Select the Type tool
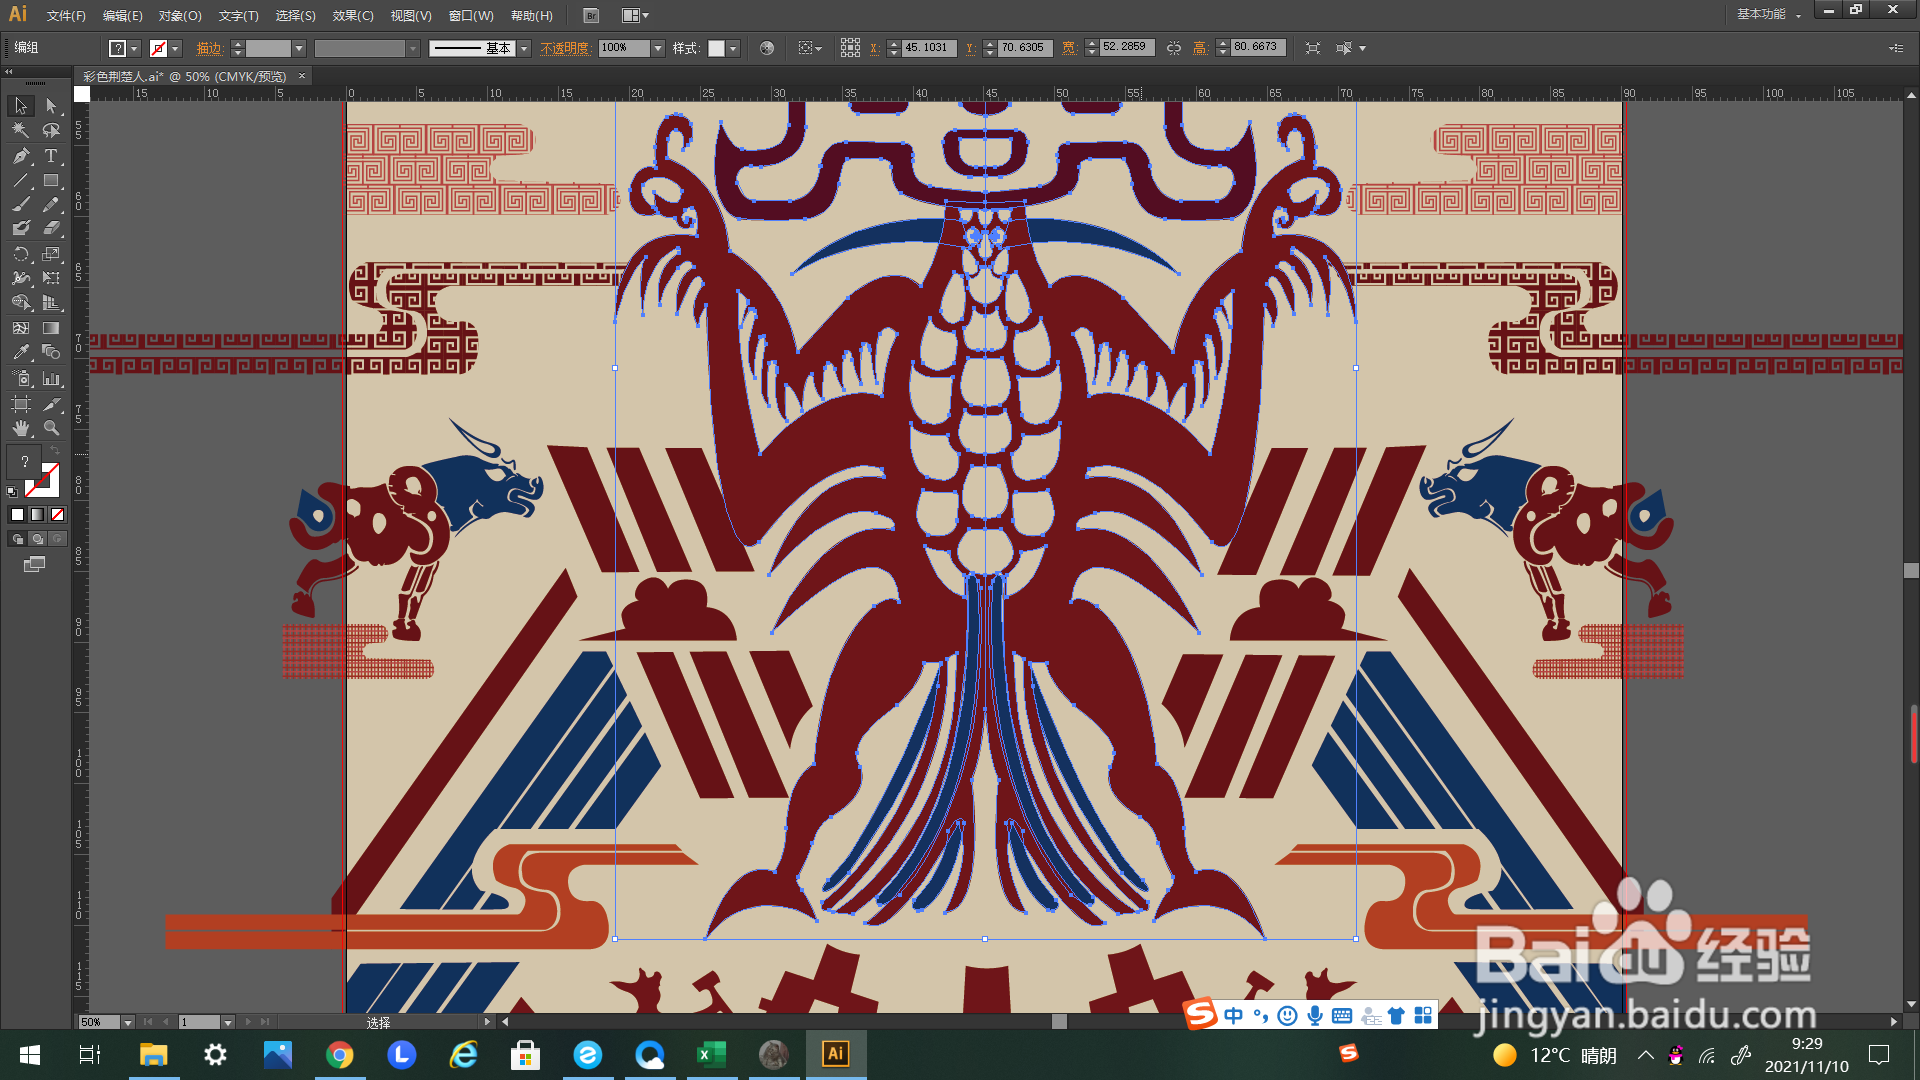 (51, 156)
